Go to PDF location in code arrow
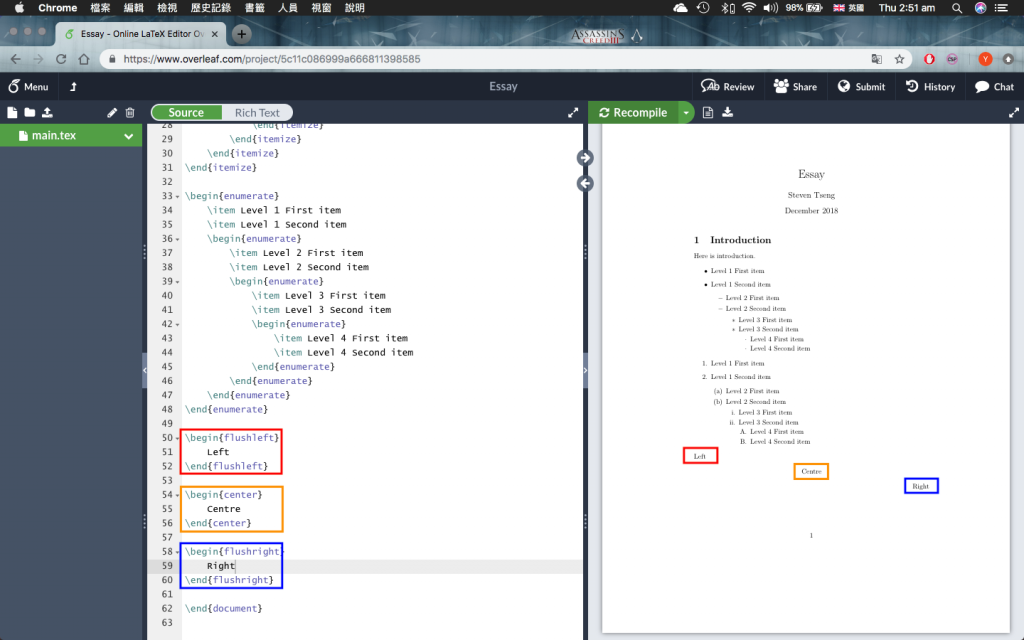 [585, 184]
